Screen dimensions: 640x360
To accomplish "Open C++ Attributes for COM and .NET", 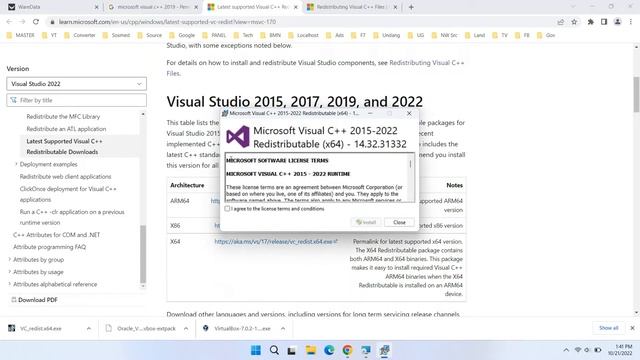I will click(x=56, y=235).
